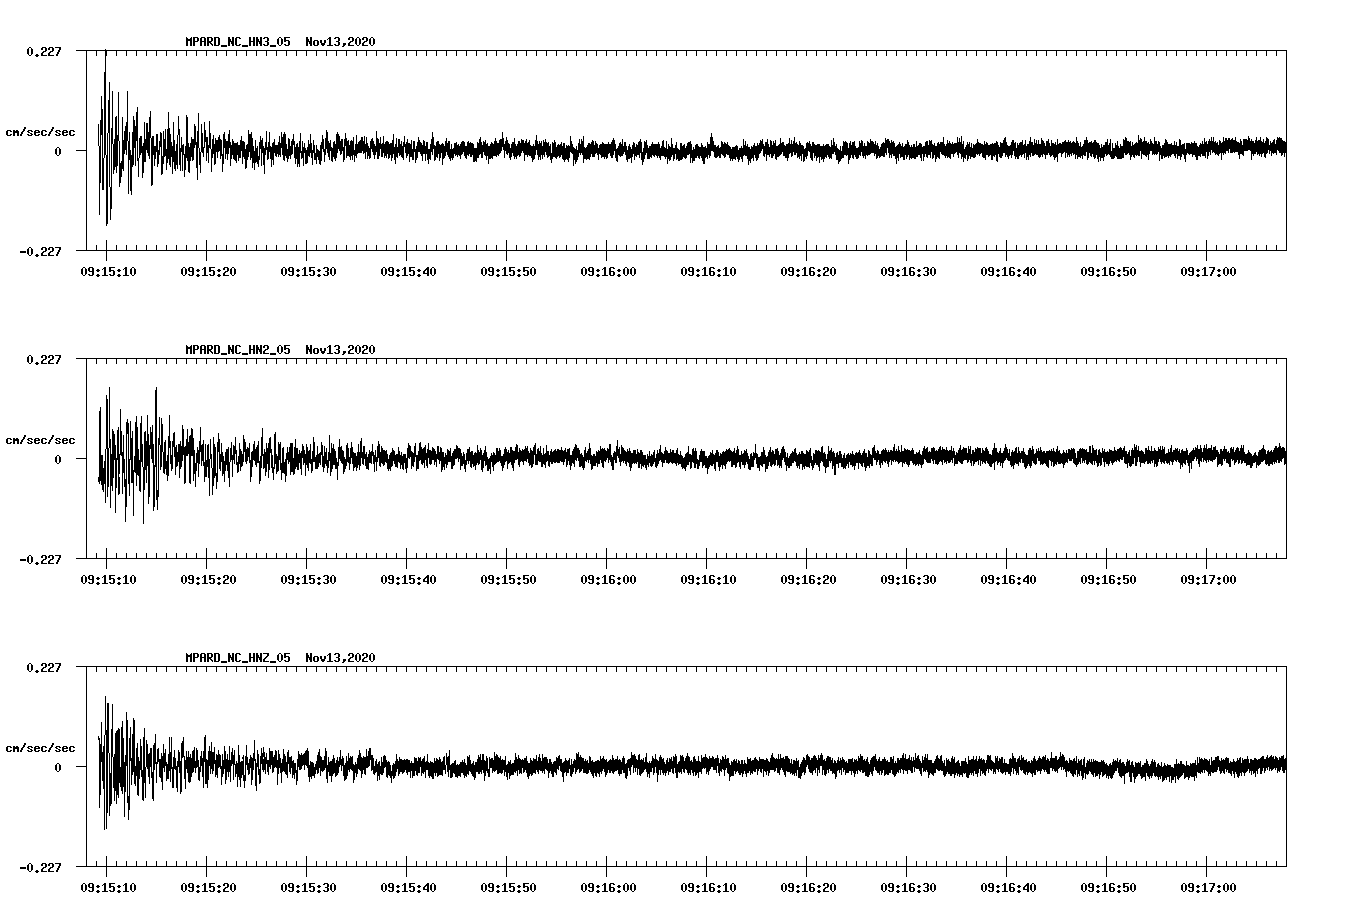The width and height of the screenshot is (1358, 924).
Task: Click the cm/sec/sec unit label on middle plot
Action: (x=40, y=439)
